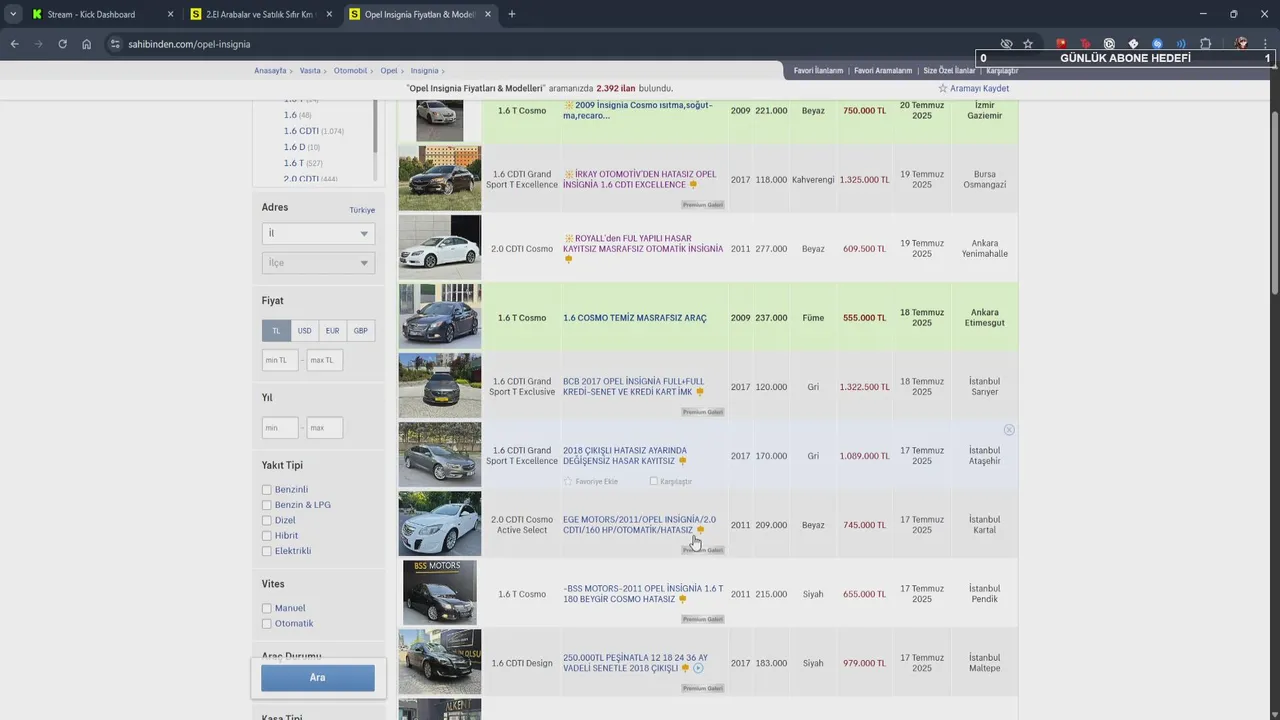Tick the Hibrit checkbox

tap(267, 536)
